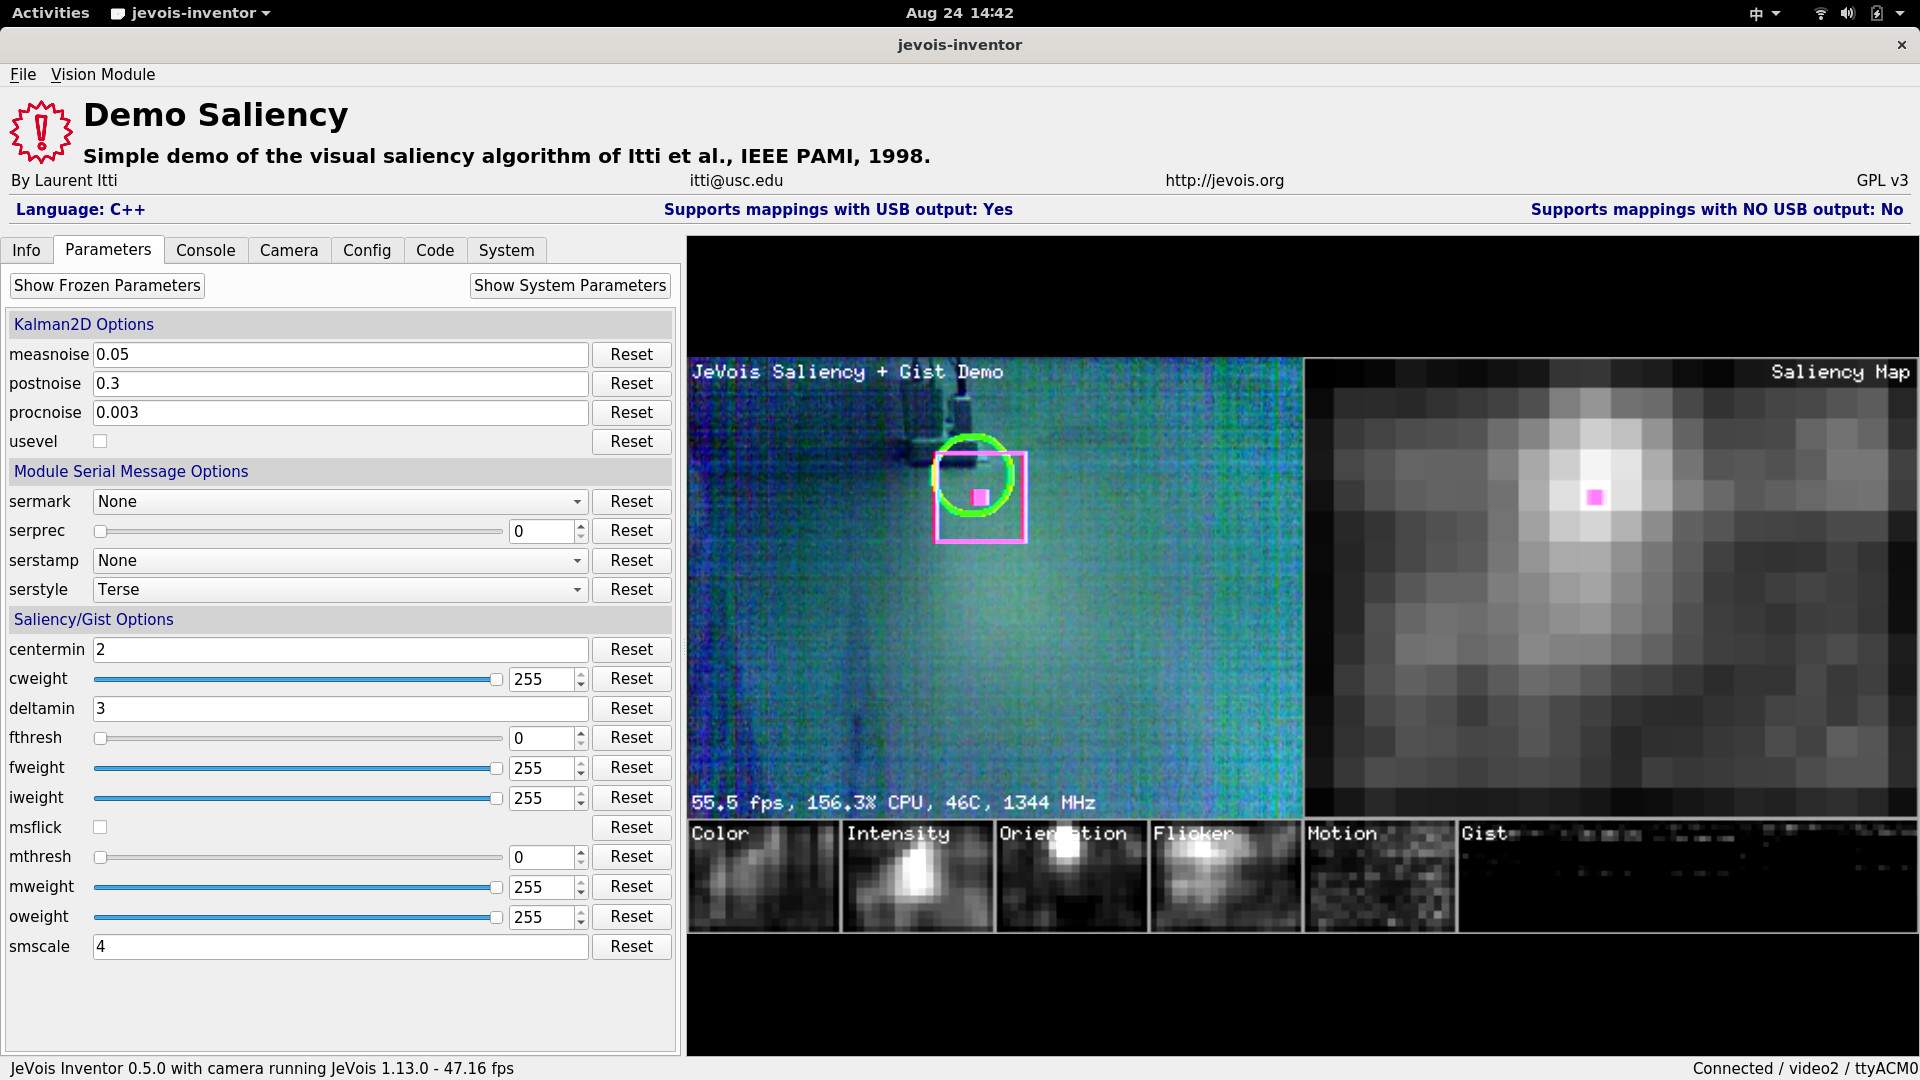Click the red Demo Saliency module icon
Screen dimensions: 1920x1080
[41, 132]
